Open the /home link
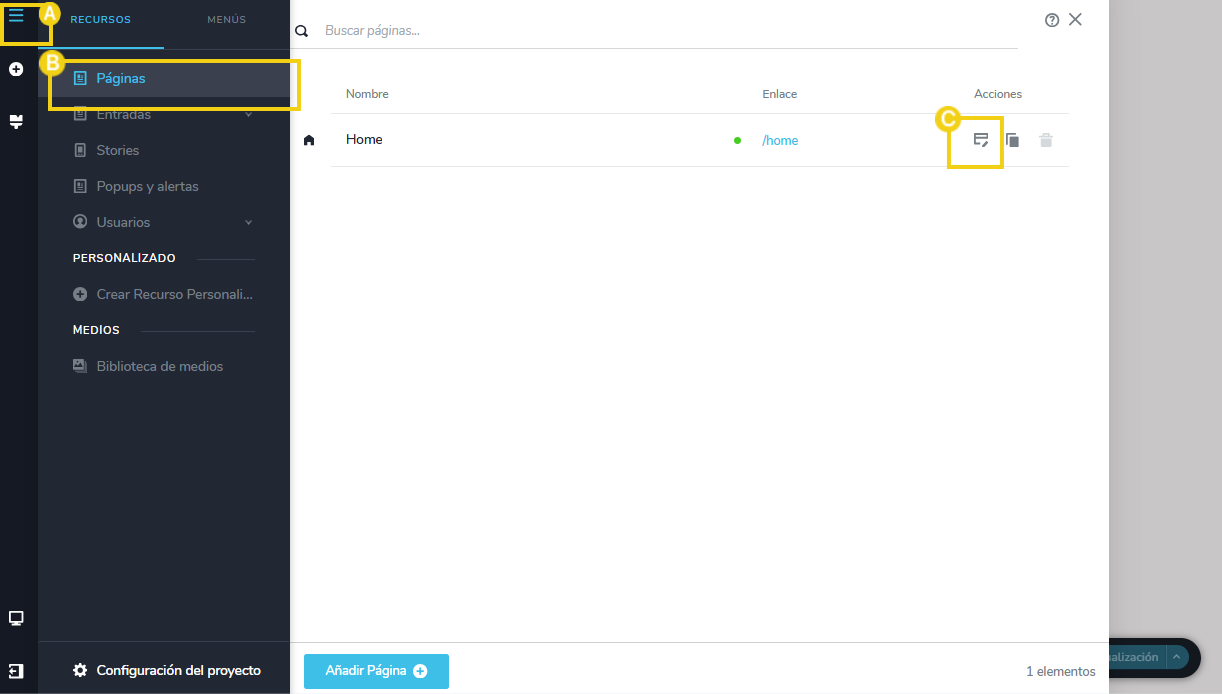The width and height of the screenshot is (1222, 694). click(780, 140)
